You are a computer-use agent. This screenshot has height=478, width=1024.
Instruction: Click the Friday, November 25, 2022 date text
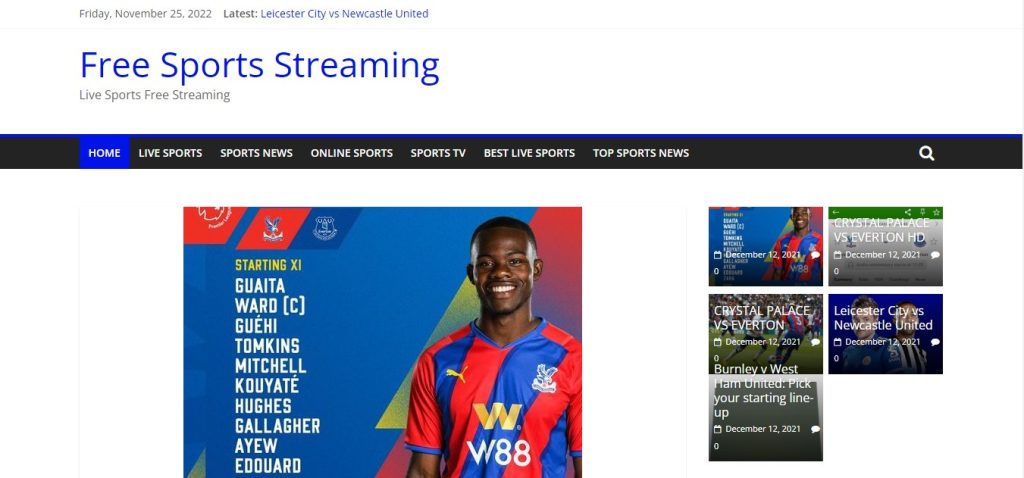pos(145,14)
